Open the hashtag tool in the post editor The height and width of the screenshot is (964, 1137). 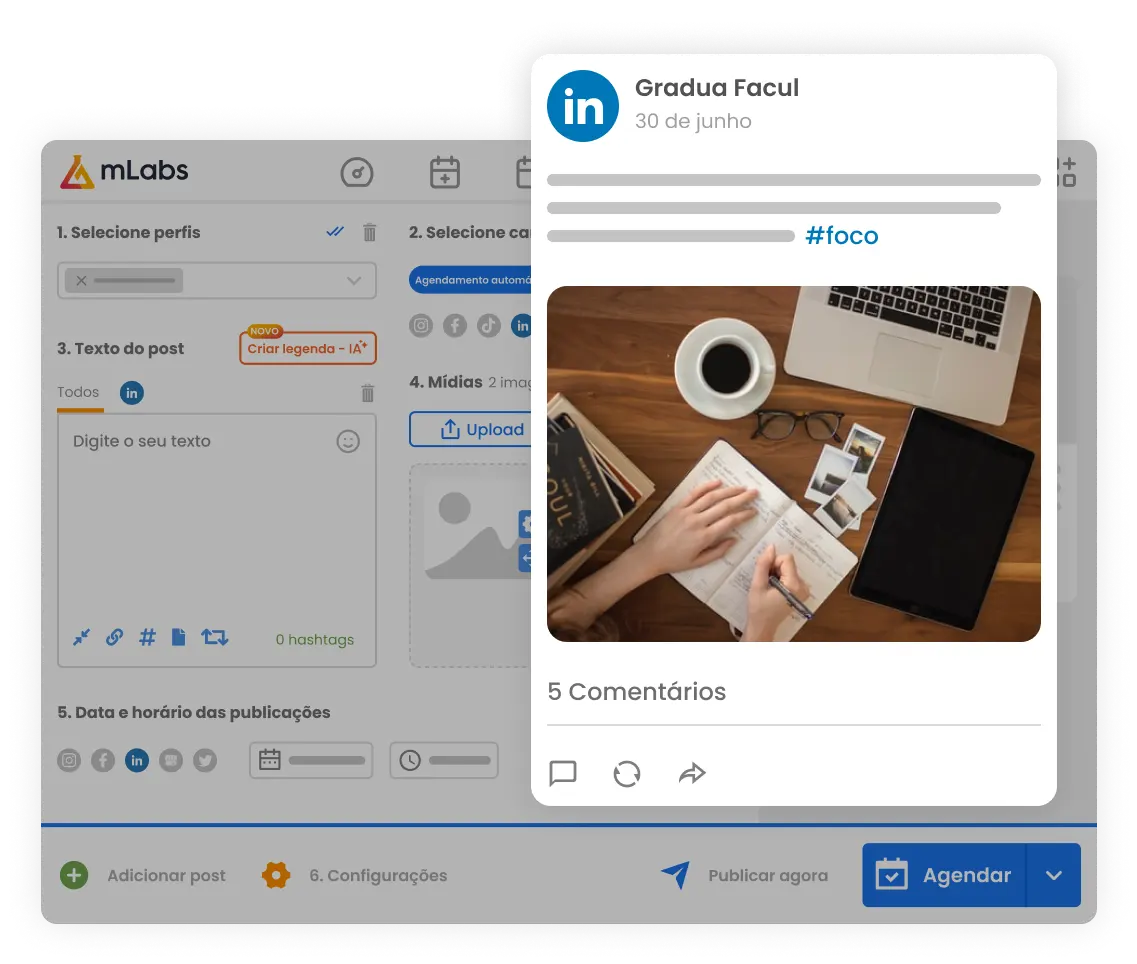point(147,637)
